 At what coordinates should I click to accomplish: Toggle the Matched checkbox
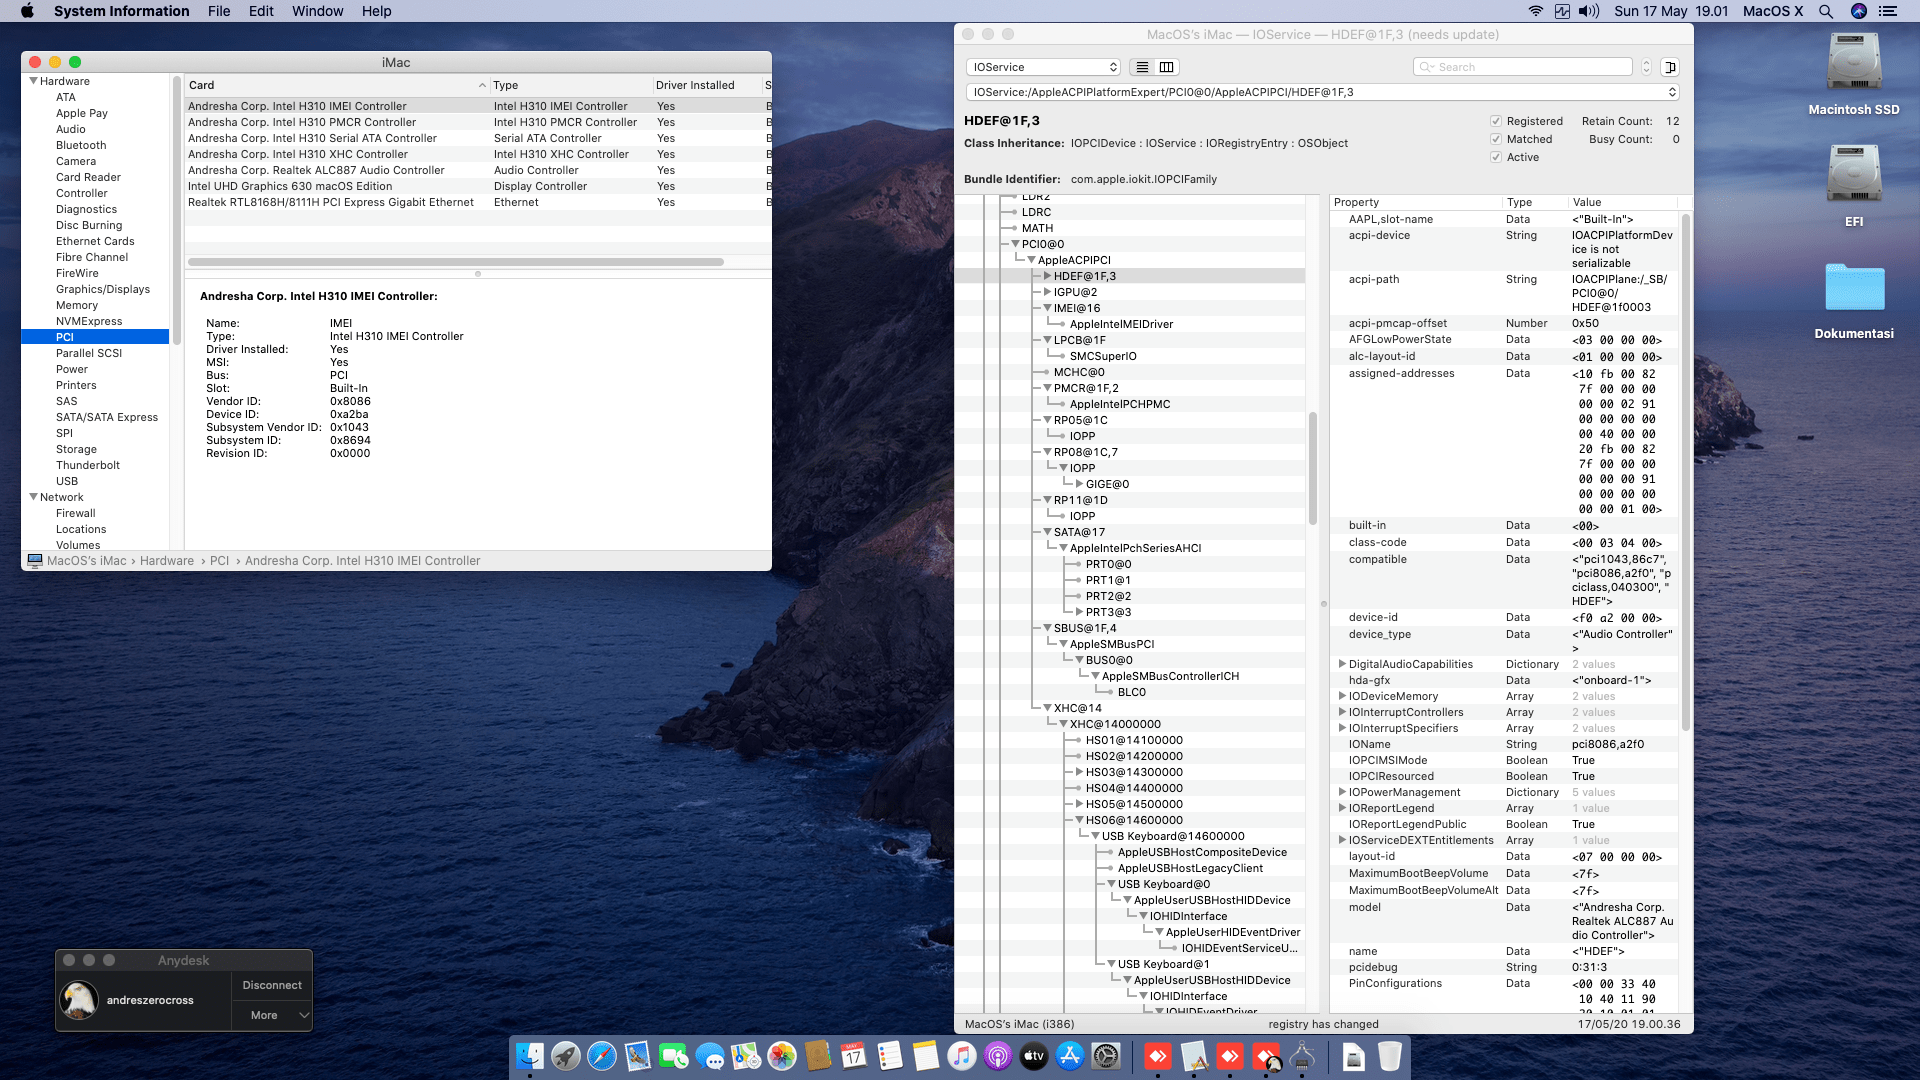1496,139
